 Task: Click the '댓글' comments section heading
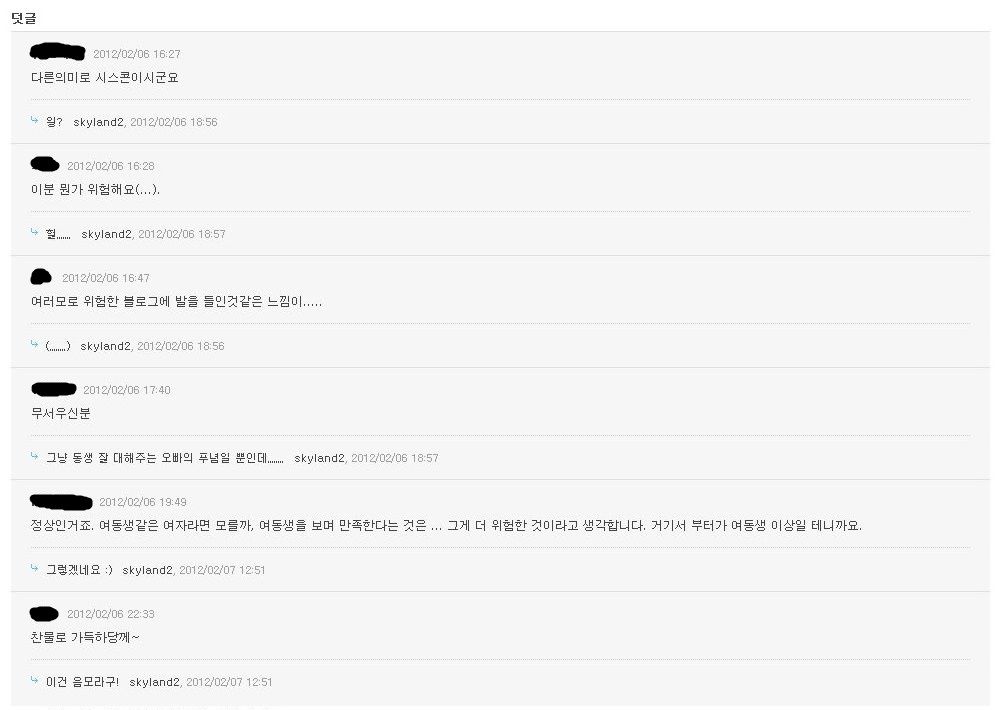click(23, 18)
